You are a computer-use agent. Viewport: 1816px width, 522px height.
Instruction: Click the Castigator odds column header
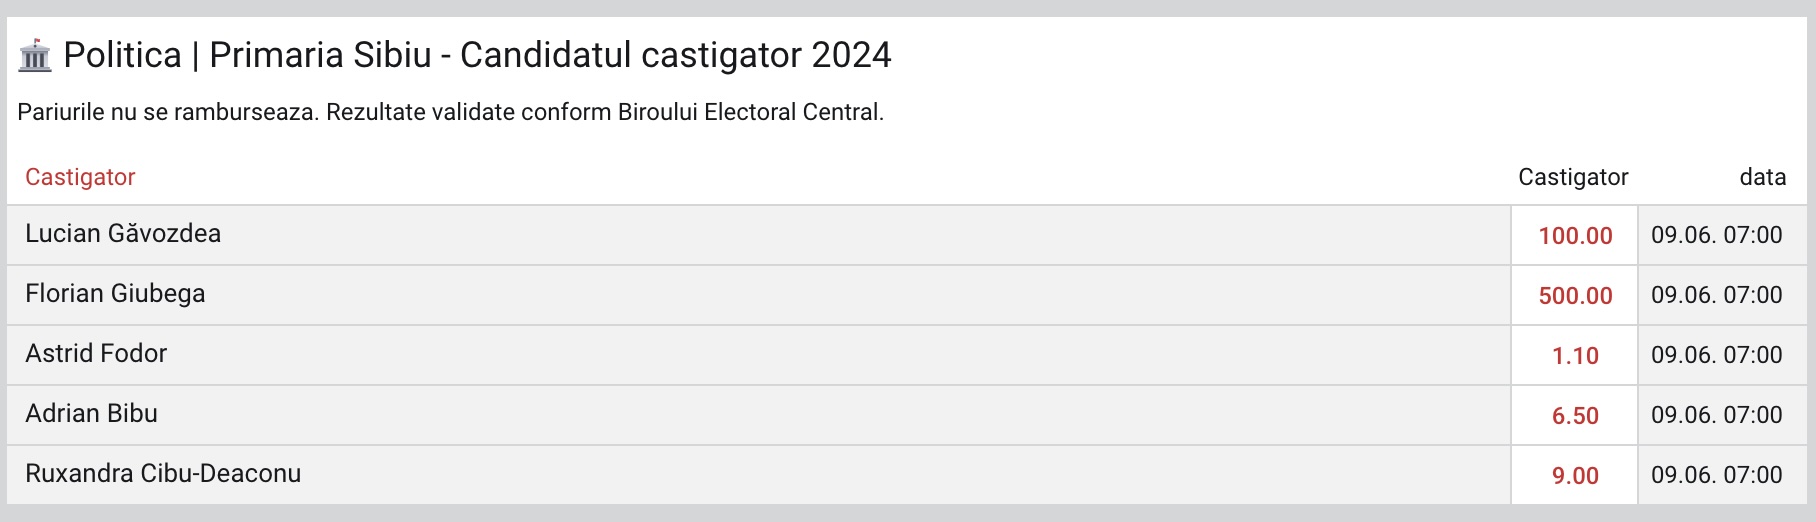pos(1573,177)
